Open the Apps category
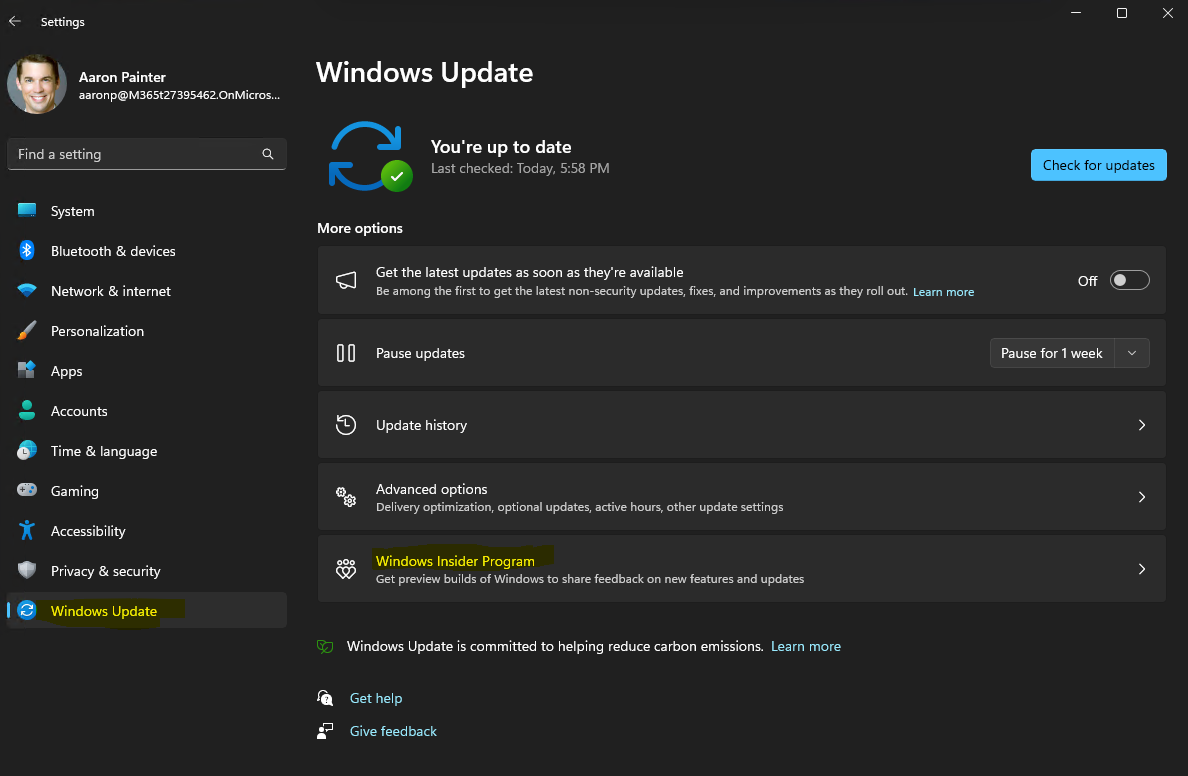 coord(147,371)
